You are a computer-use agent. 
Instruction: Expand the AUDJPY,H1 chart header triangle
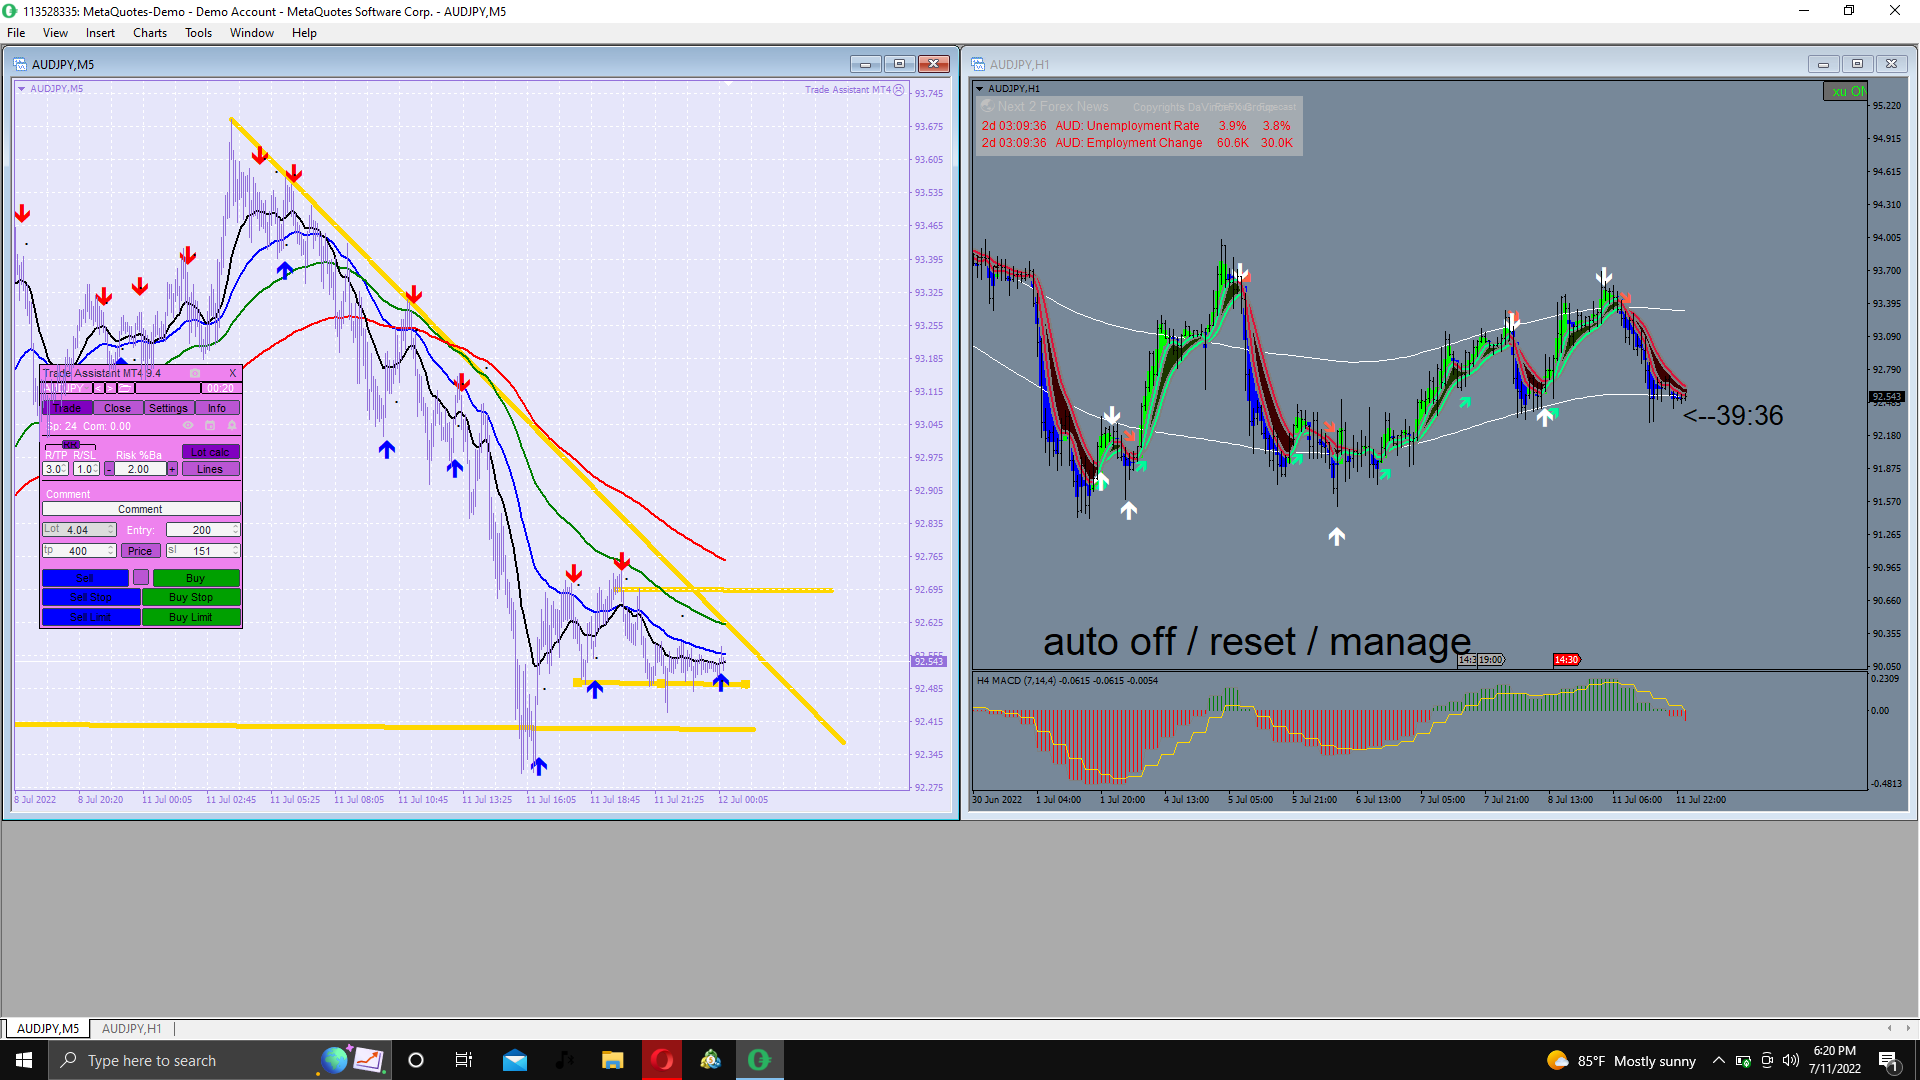click(x=979, y=88)
